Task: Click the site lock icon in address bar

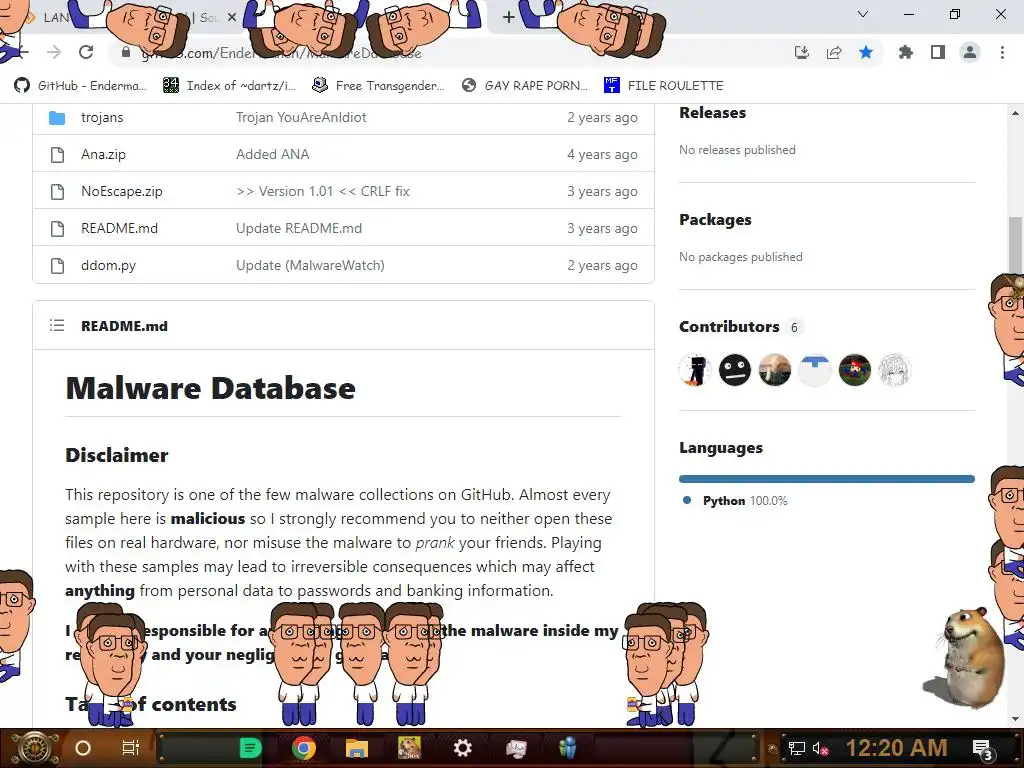Action: pos(126,52)
